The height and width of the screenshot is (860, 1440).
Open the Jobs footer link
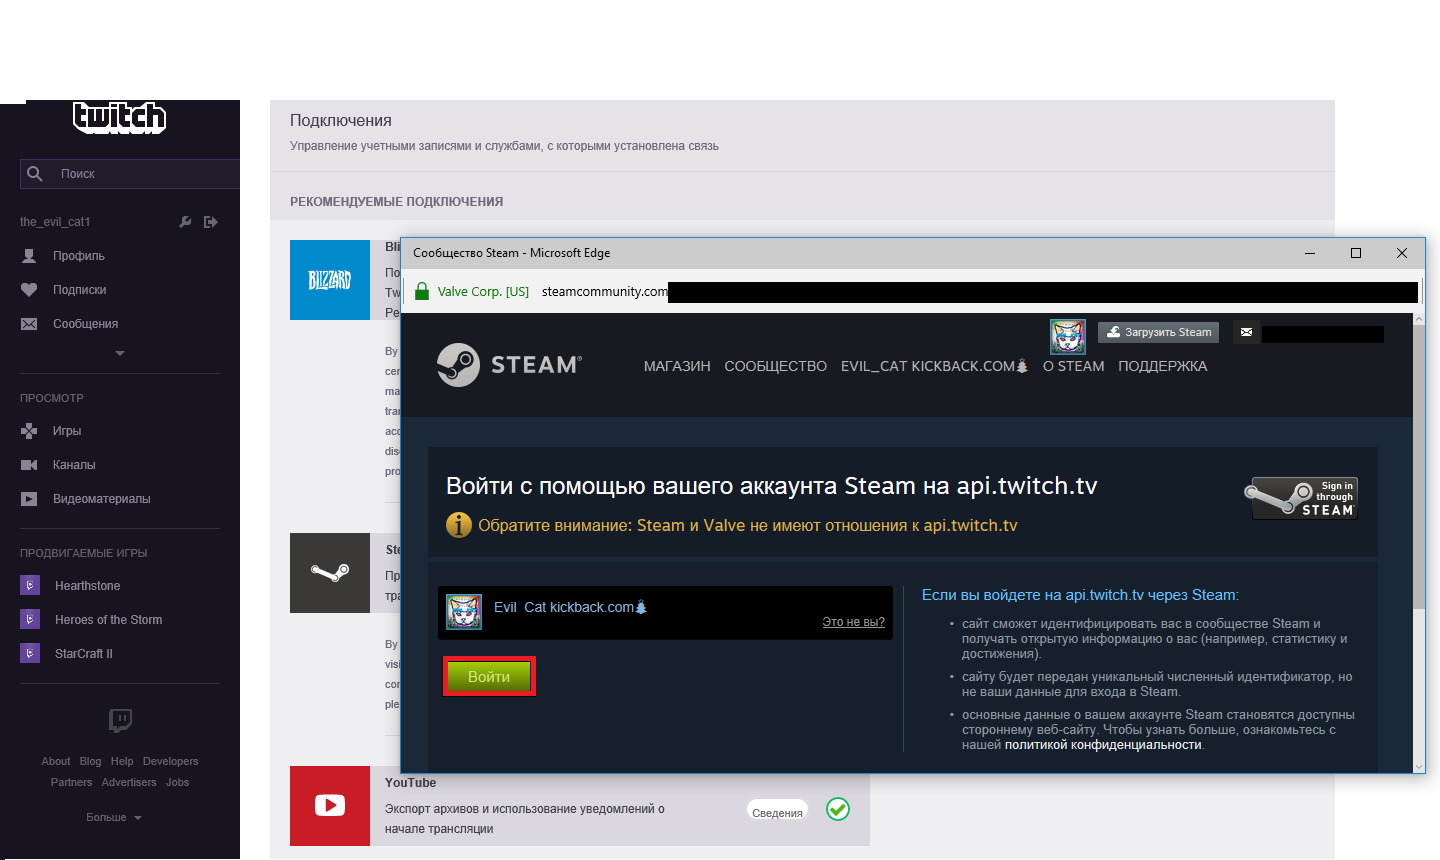click(x=177, y=782)
